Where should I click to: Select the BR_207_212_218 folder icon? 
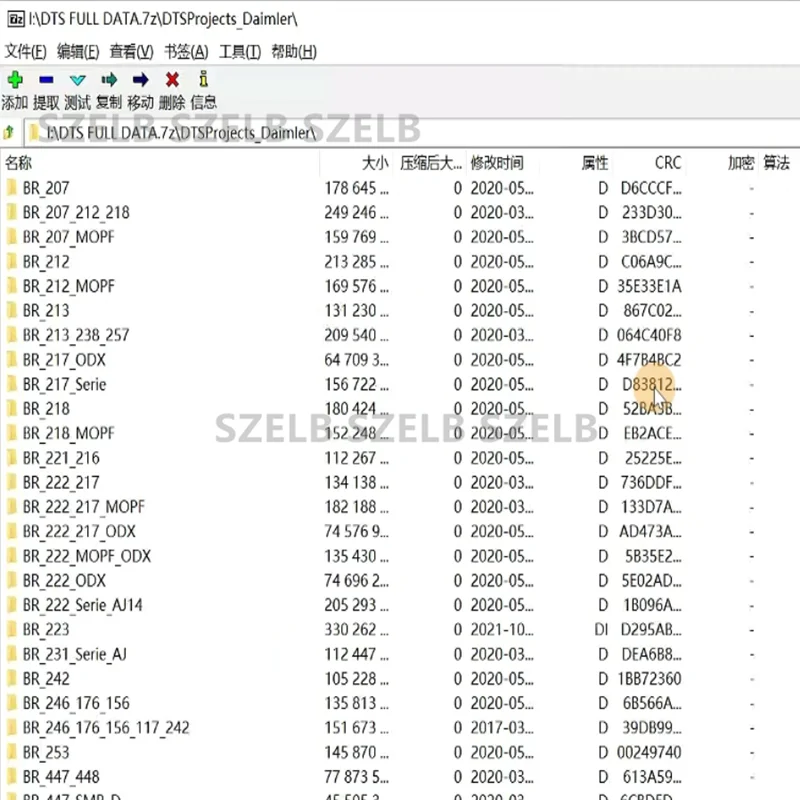11,213
